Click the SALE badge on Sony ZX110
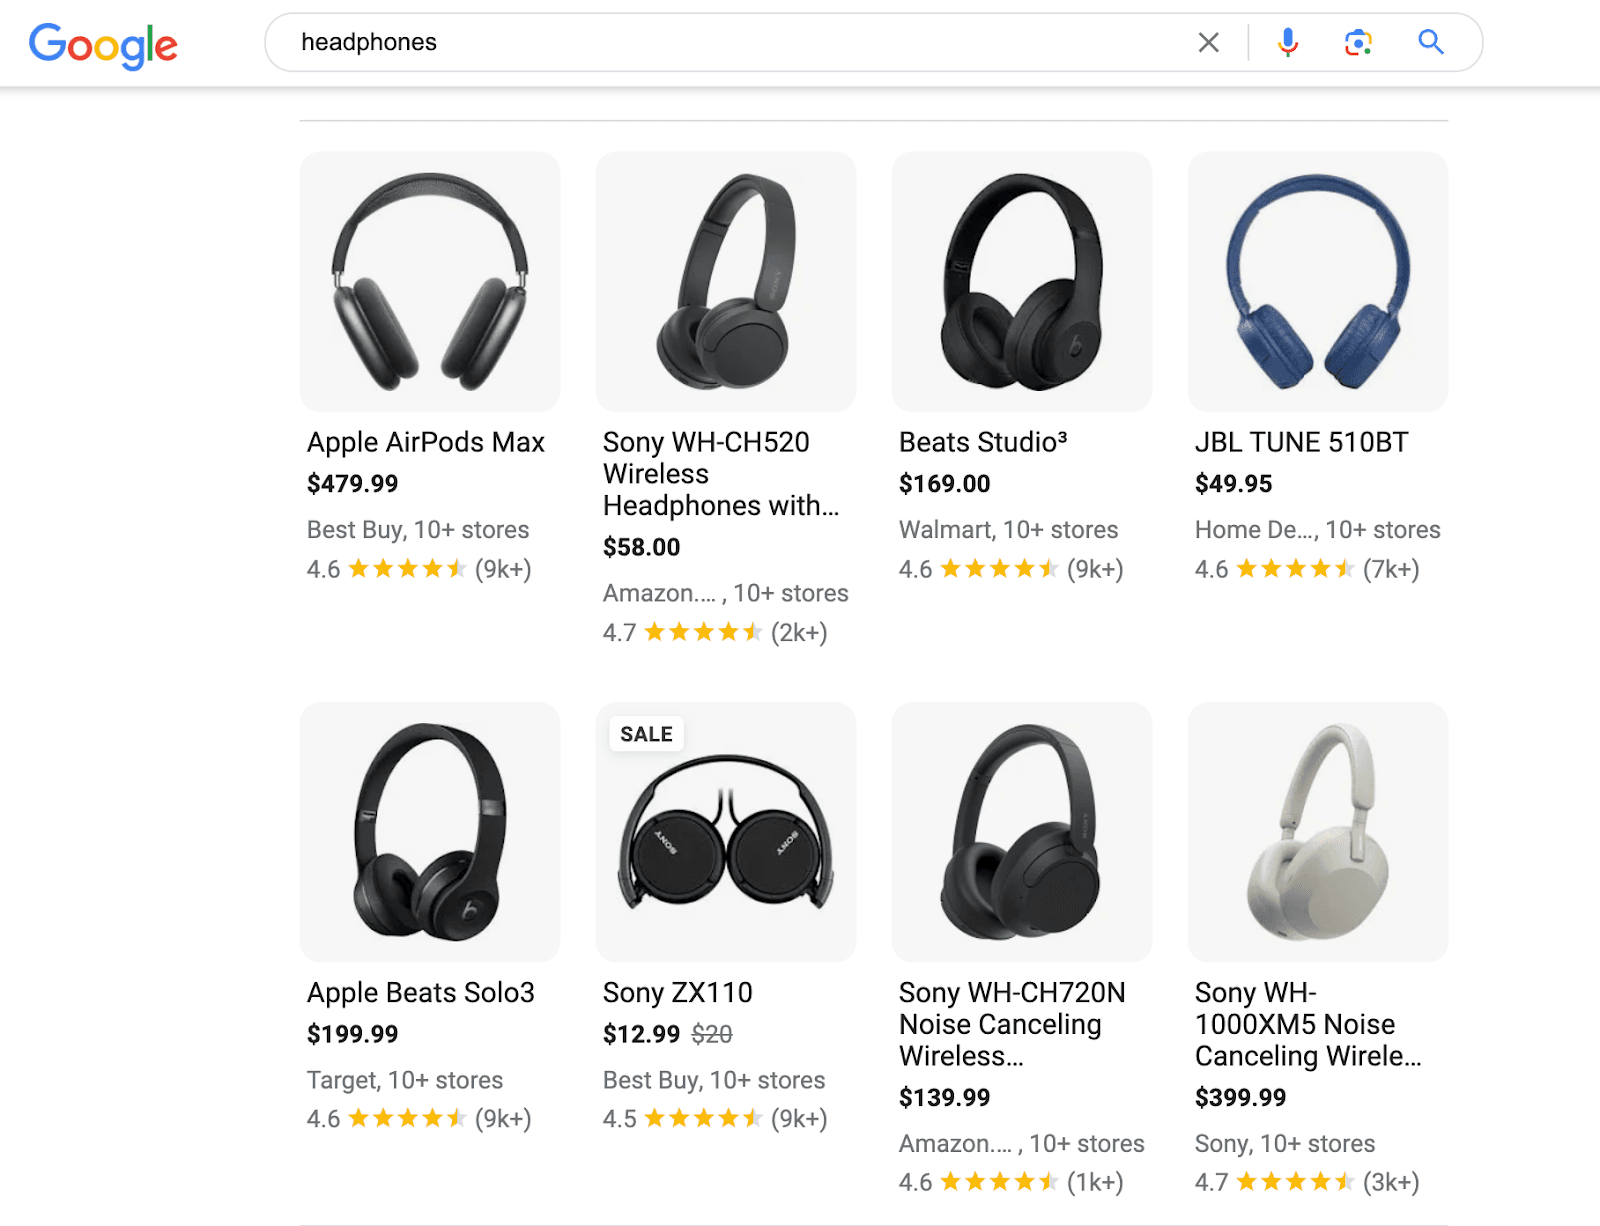 (645, 733)
